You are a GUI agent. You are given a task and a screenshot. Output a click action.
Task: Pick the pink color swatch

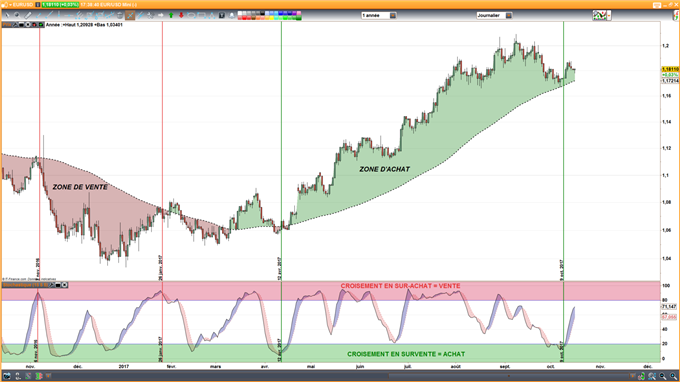299,13
